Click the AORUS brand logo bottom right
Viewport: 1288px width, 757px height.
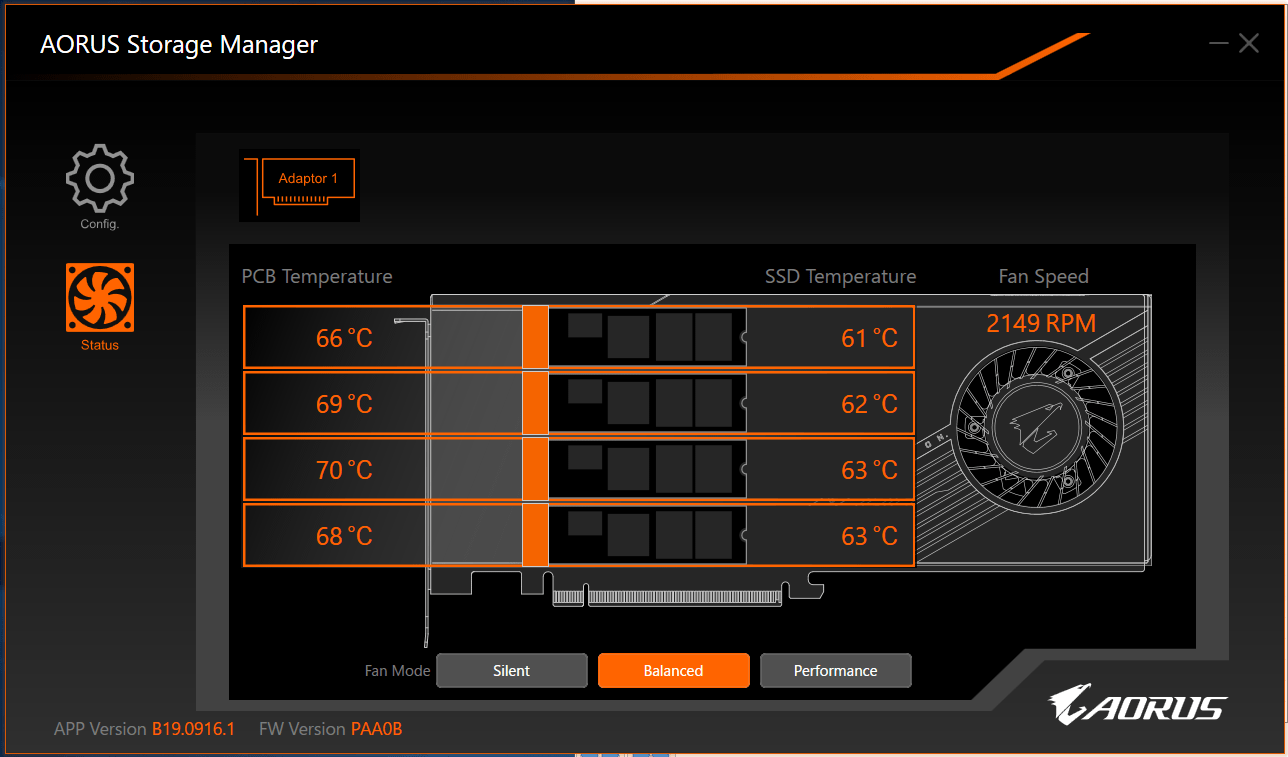pyautogui.click(x=1138, y=706)
